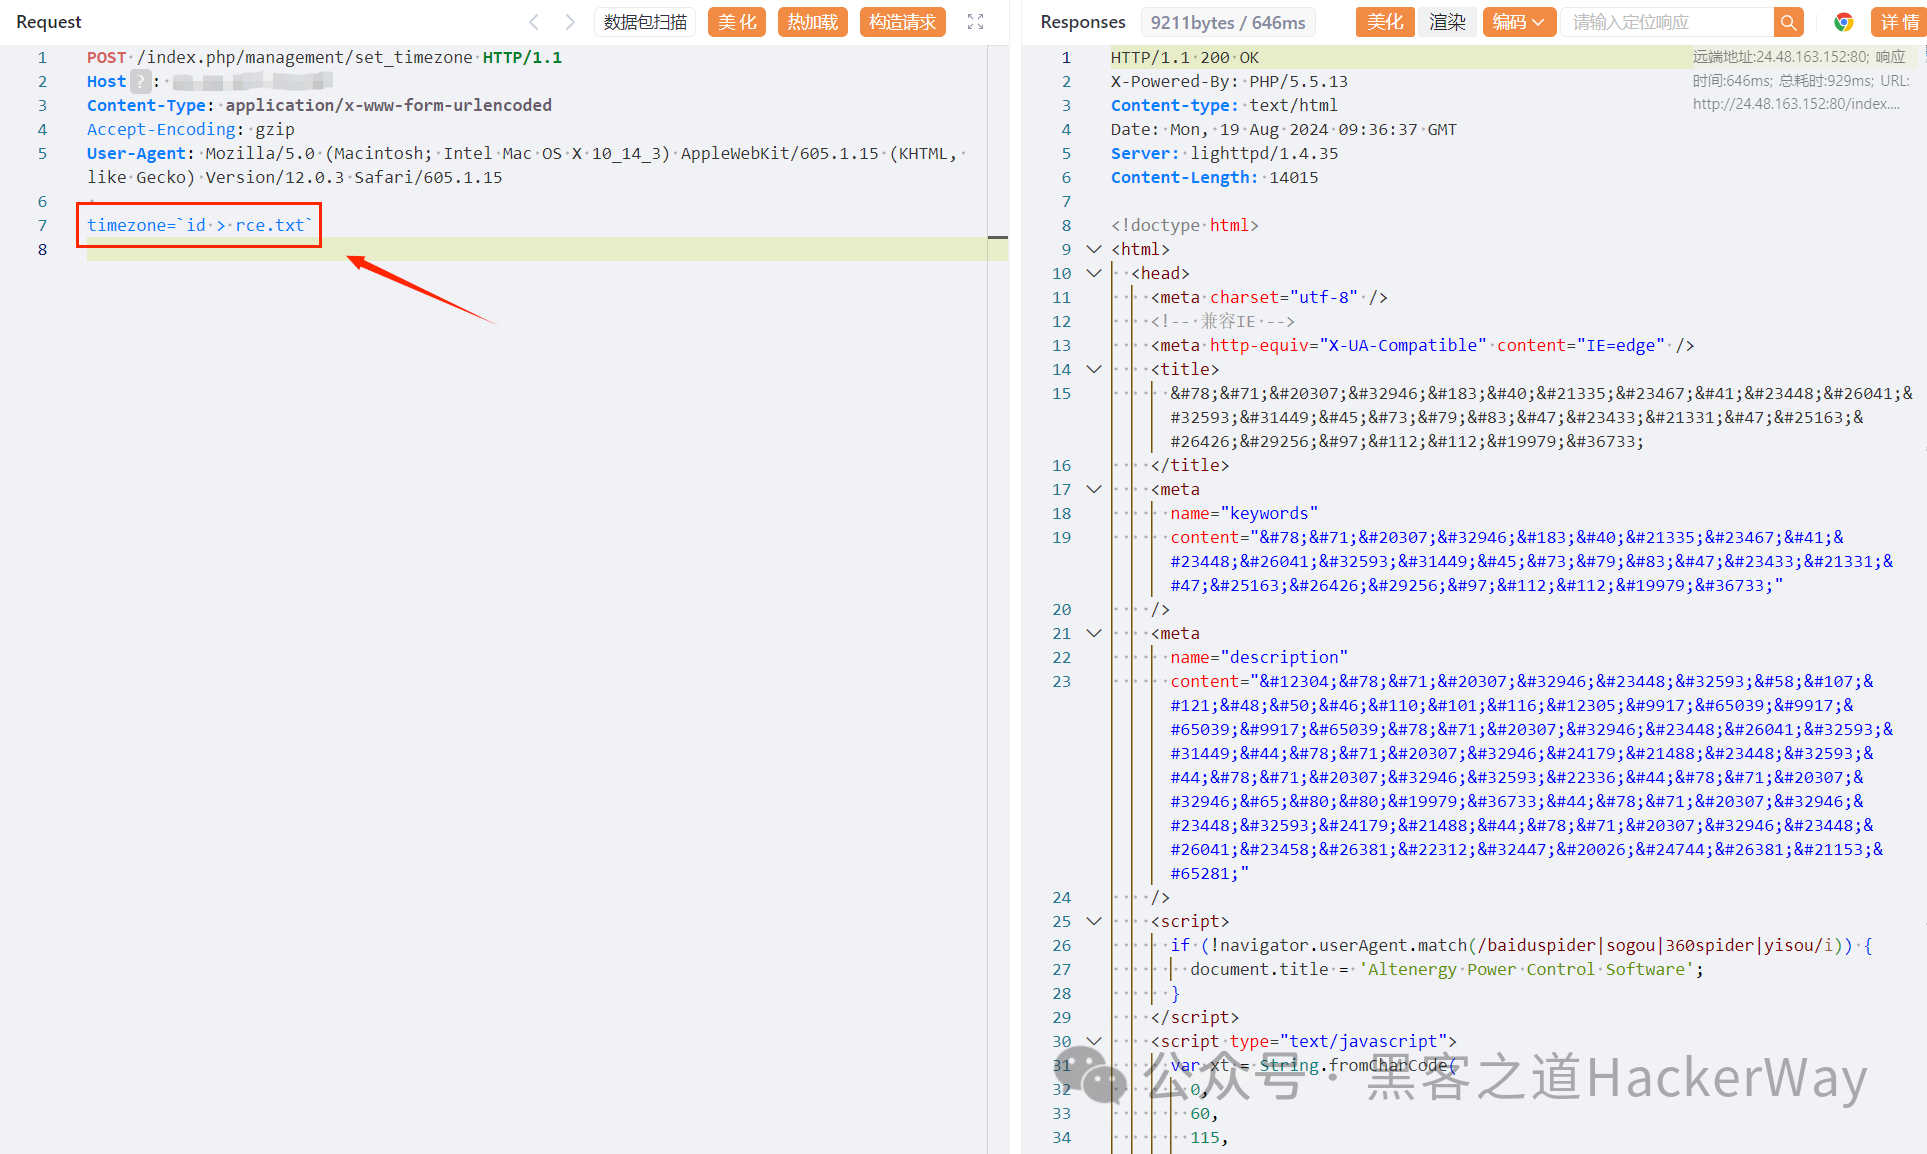Click the http://24.48.163.152:80/index URL text

1796,103
